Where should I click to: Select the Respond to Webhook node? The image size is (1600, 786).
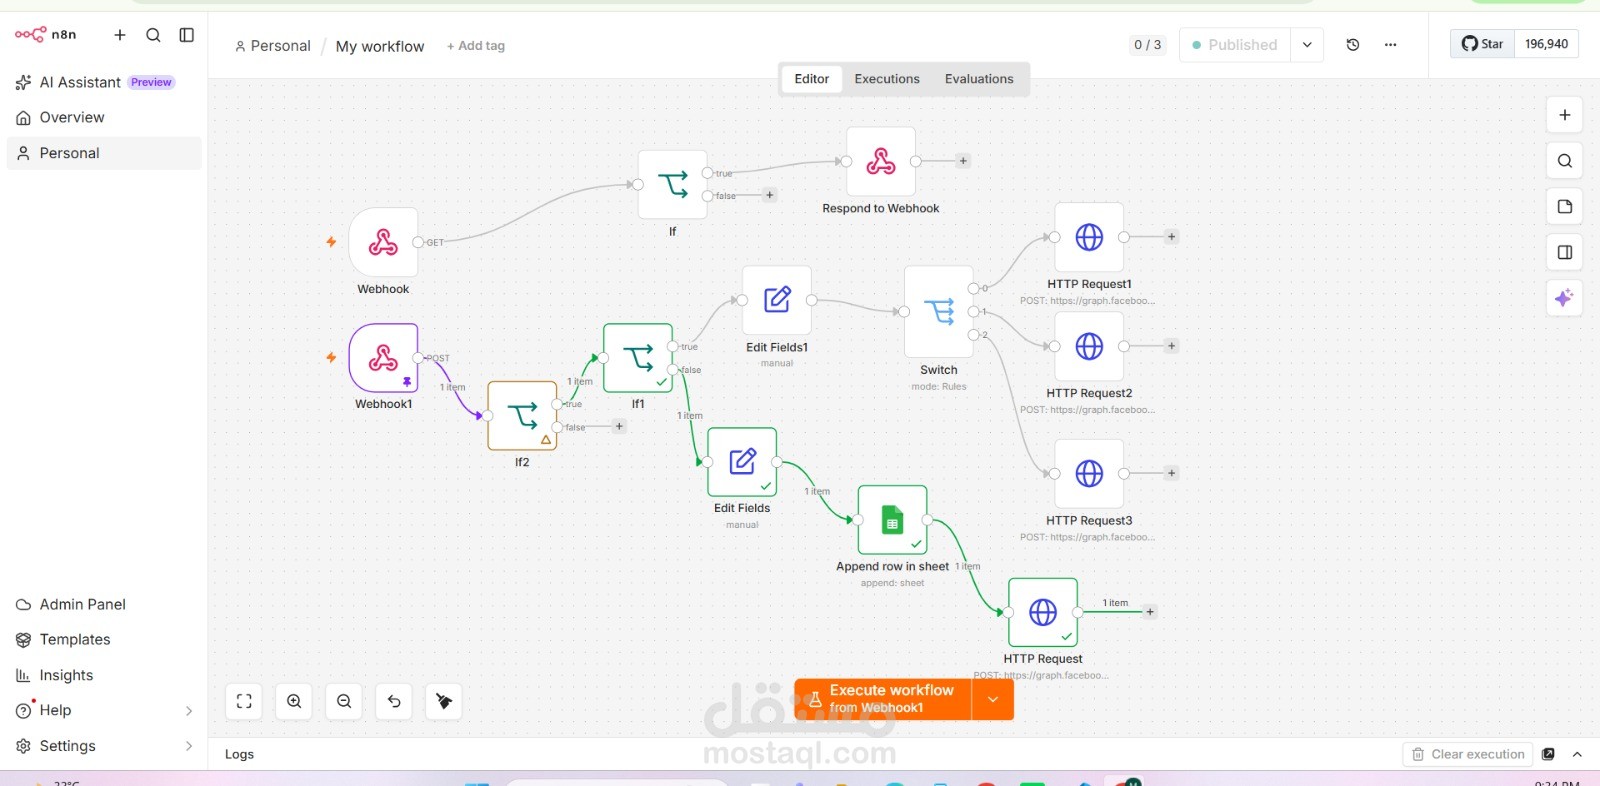[x=881, y=161]
